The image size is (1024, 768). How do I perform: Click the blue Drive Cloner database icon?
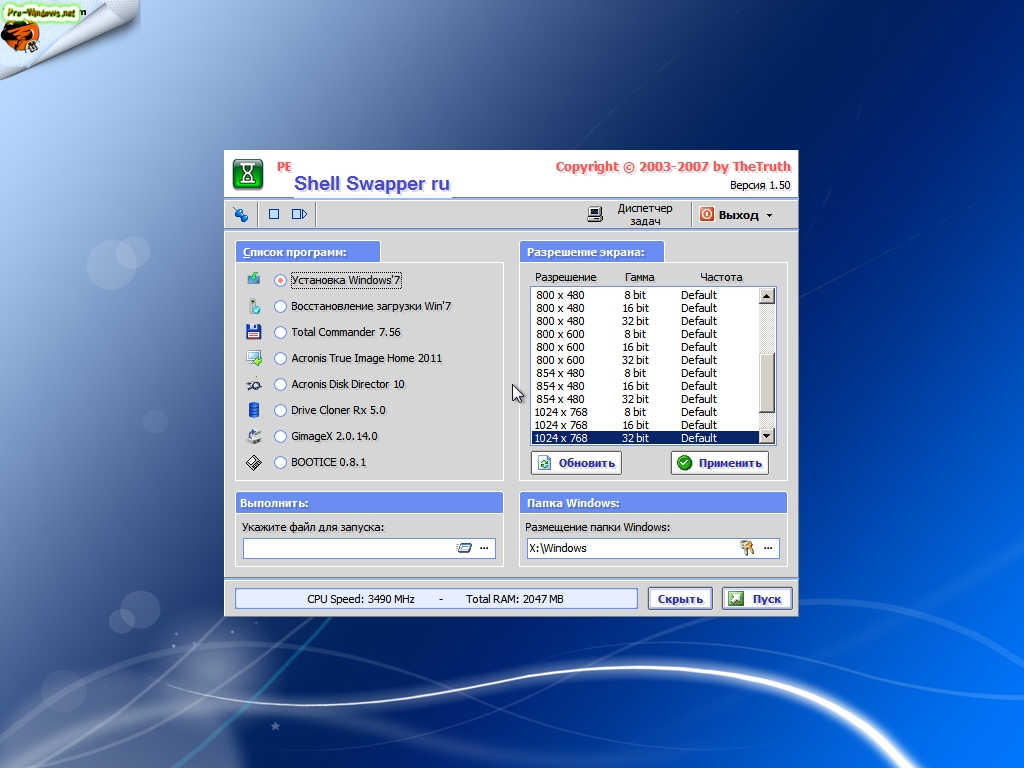(x=254, y=410)
